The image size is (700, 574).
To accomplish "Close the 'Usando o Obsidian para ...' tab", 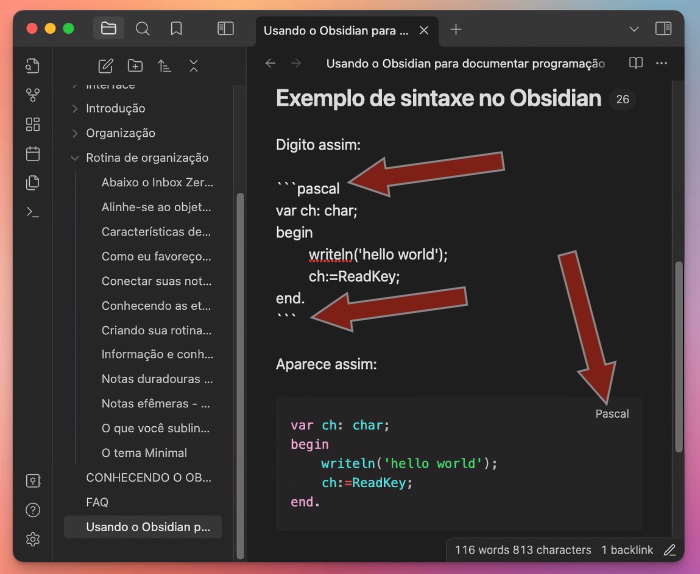I will point(424,30).
